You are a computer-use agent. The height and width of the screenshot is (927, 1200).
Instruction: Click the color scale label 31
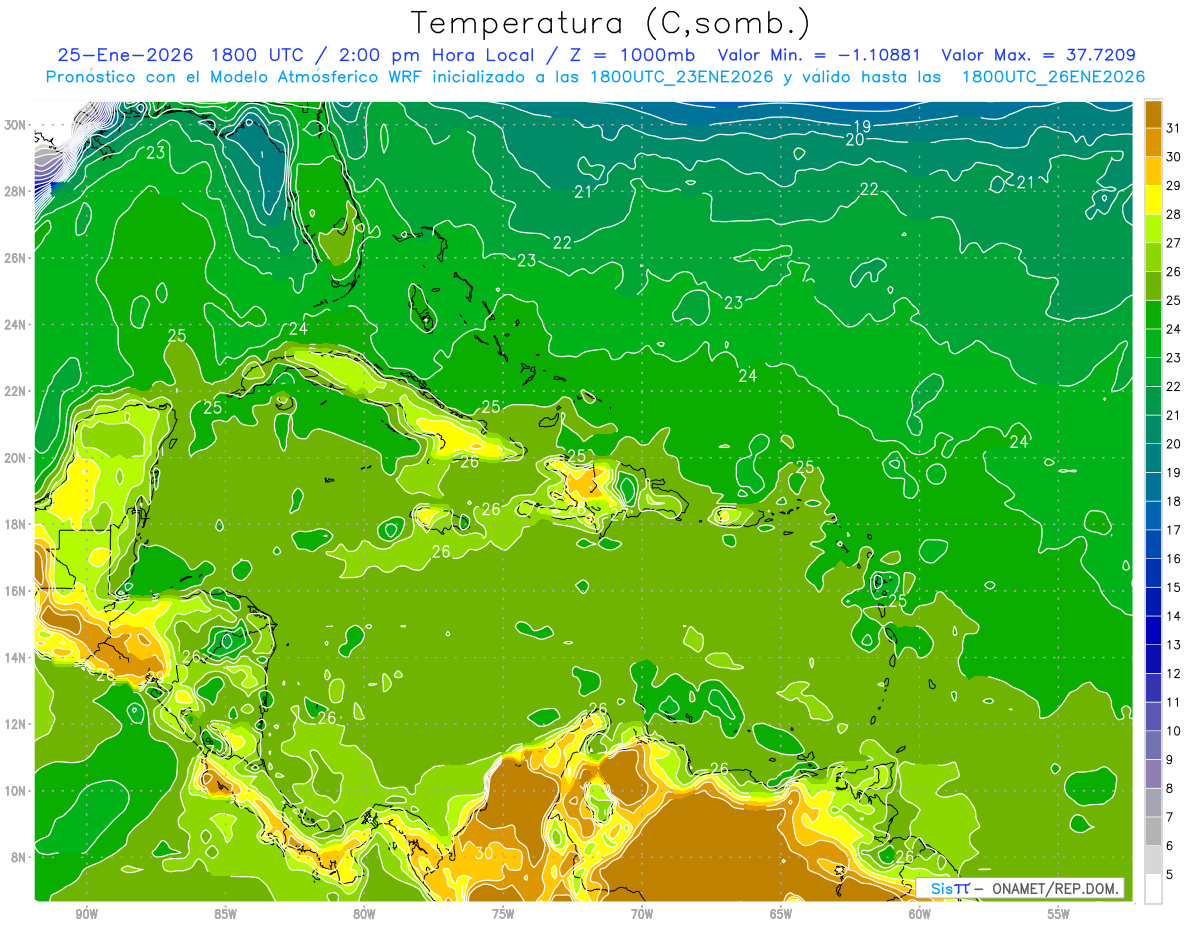click(1174, 128)
